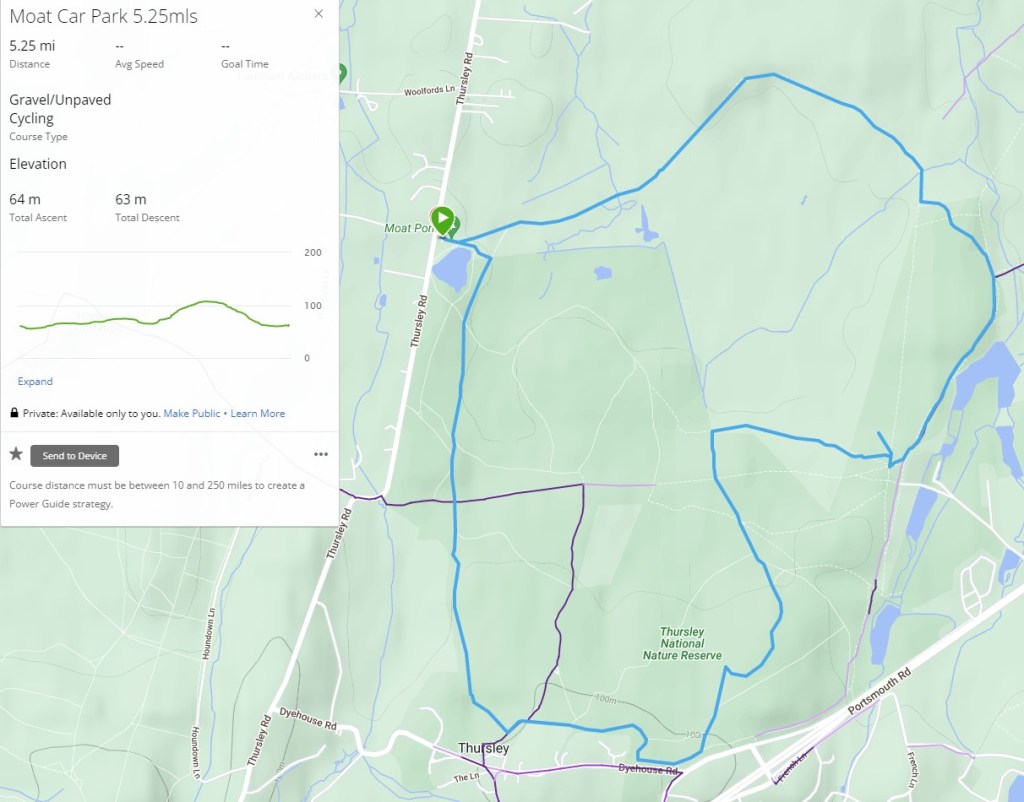Expand the elevation chart
1024x802 pixels.
pos(35,381)
